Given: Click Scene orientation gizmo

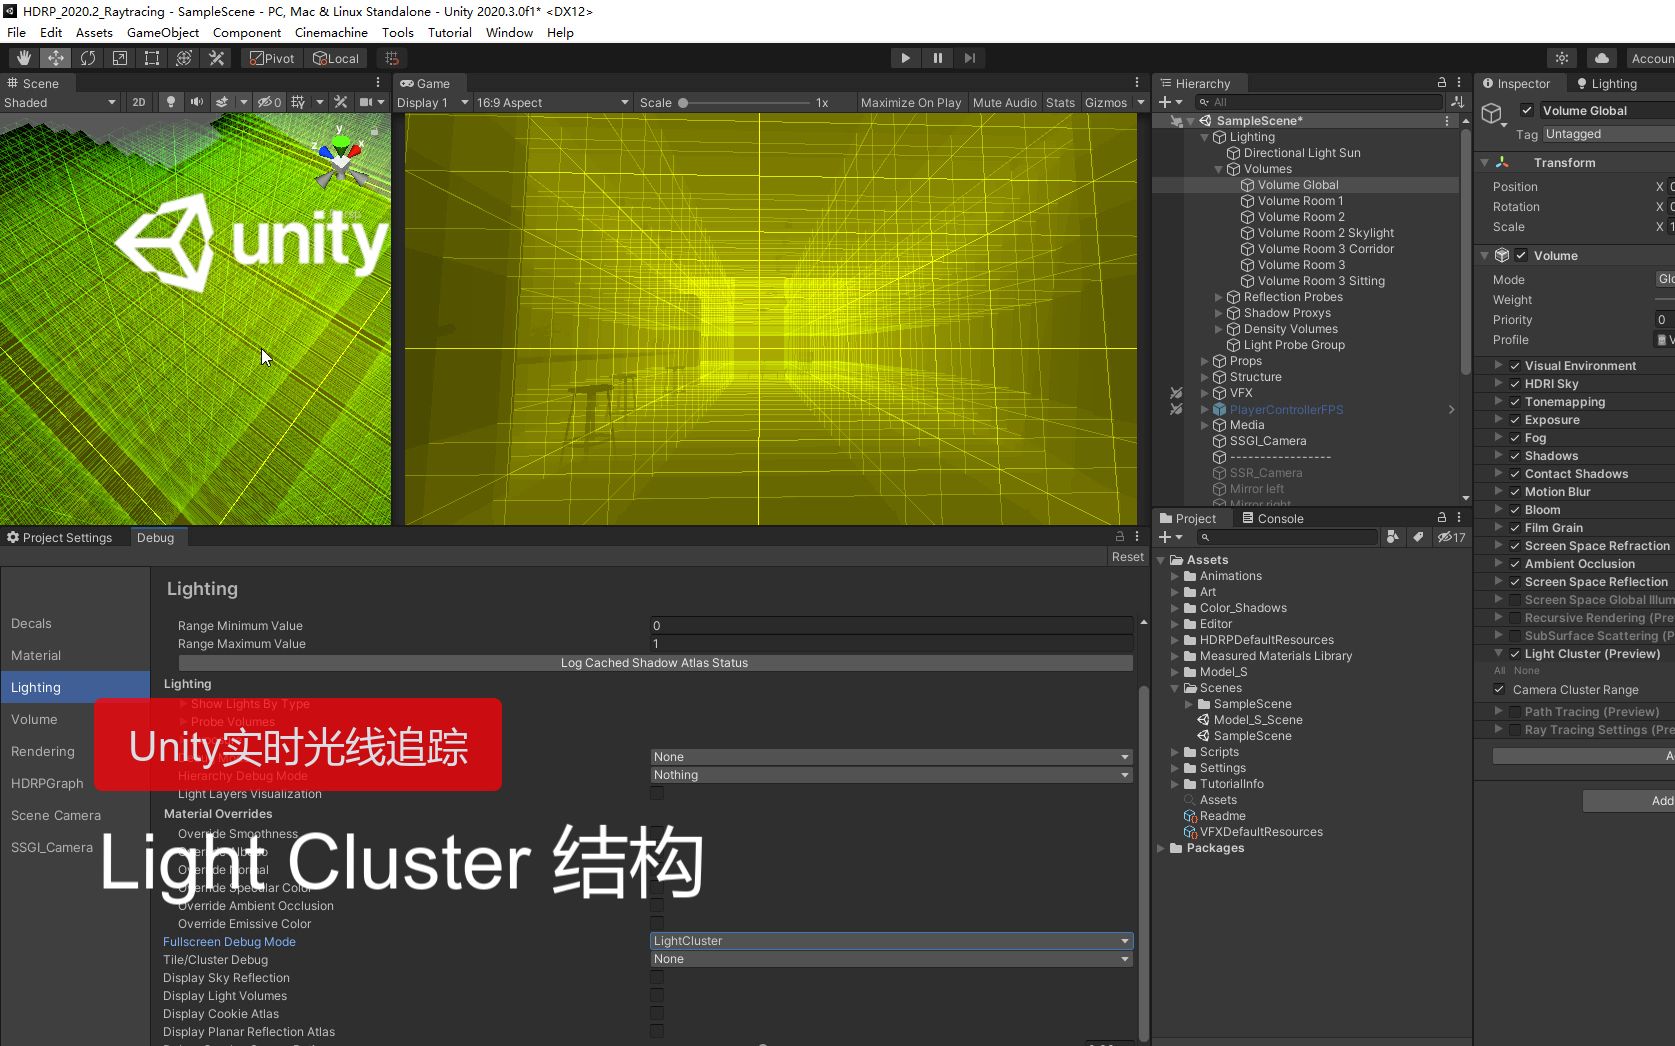Looking at the screenshot, I should pos(342,158).
